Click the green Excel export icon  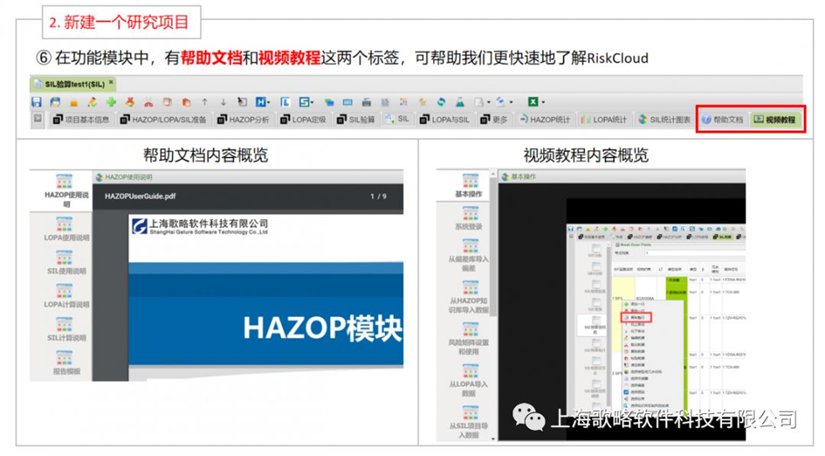pyautogui.click(x=533, y=102)
